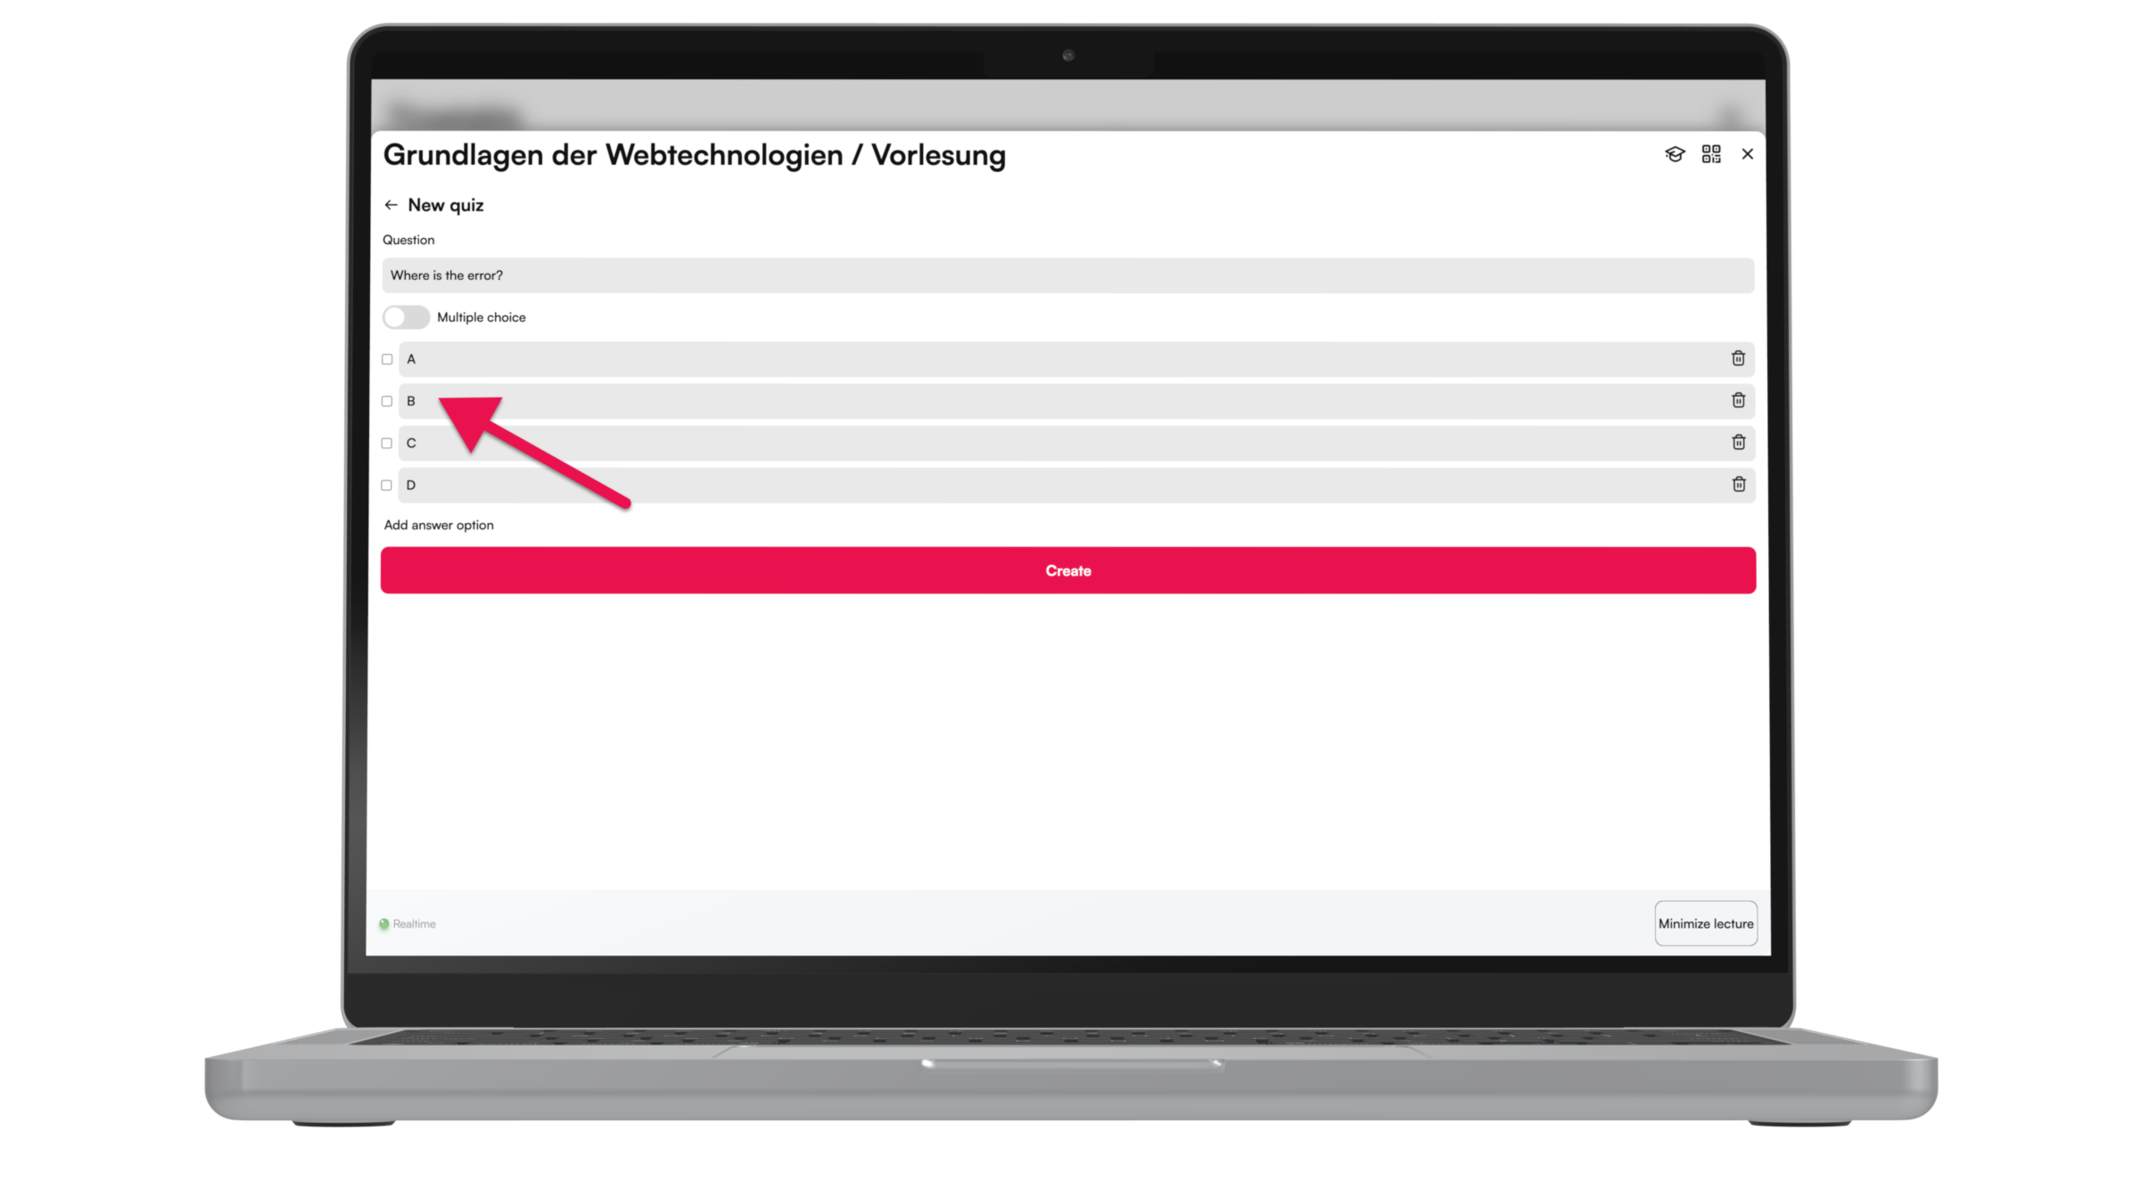Image resolution: width=2140 pixels, height=1203 pixels.
Task: Click the graduation cap icon
Action: (x=1676, y=153)
